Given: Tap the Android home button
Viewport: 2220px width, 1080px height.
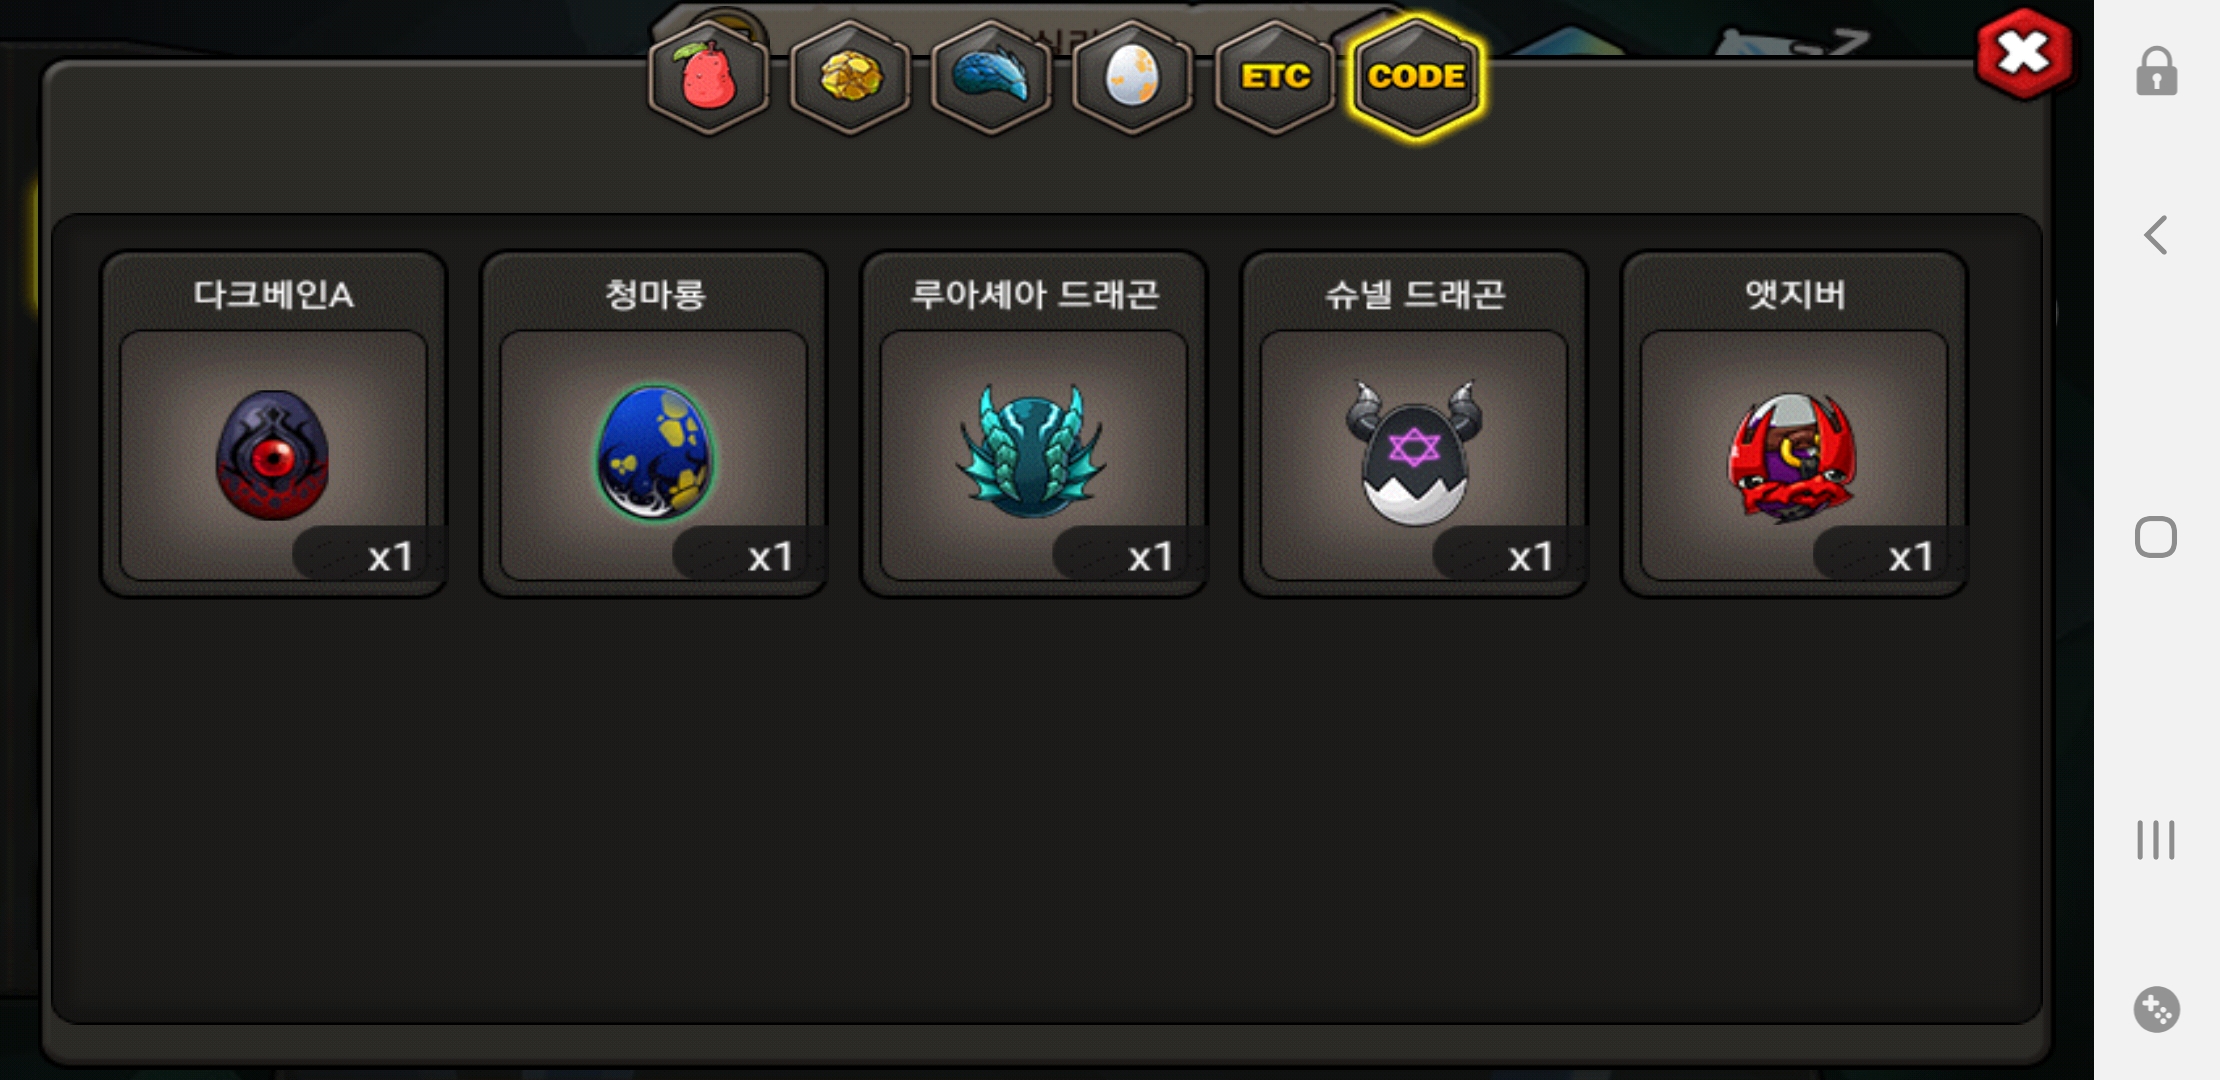Looking at the screenshot, I should [2156, 537].
